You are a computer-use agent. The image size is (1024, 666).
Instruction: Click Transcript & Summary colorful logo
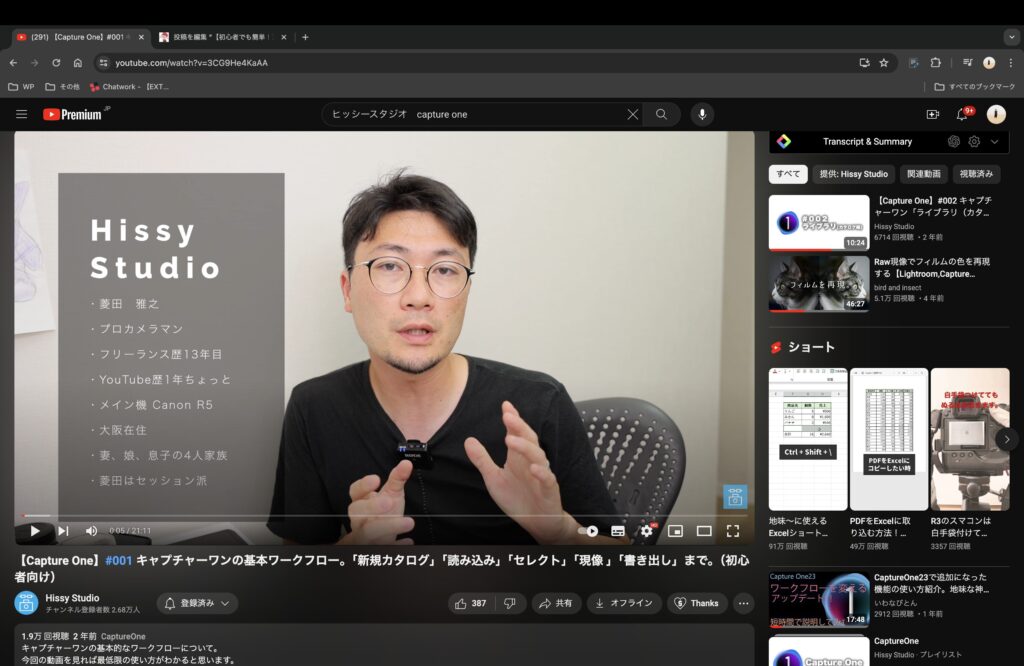click(784, 141)
